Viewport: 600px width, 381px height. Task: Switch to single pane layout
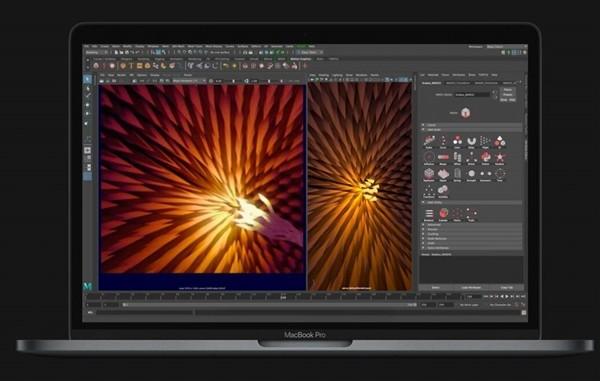[x=88, y=150]
